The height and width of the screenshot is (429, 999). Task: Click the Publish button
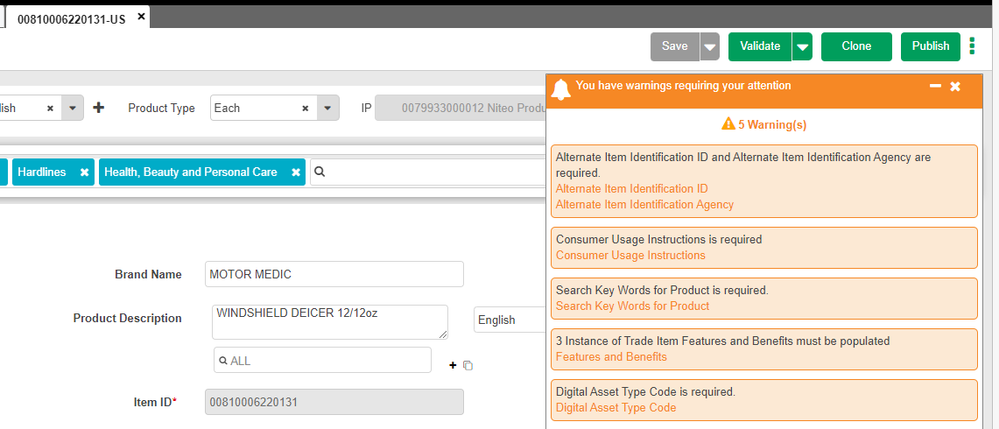point(930,47)
